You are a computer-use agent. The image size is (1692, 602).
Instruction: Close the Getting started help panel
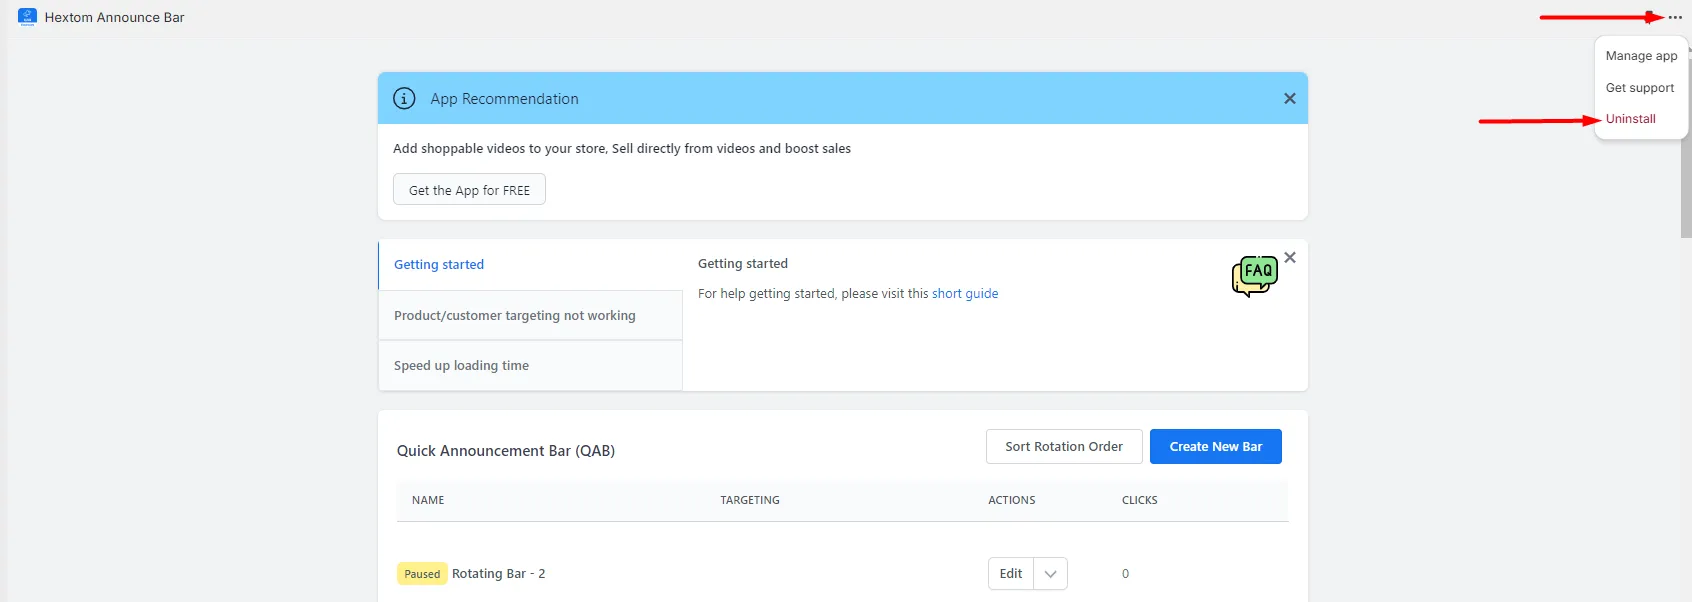click(x=1290, y=258)
